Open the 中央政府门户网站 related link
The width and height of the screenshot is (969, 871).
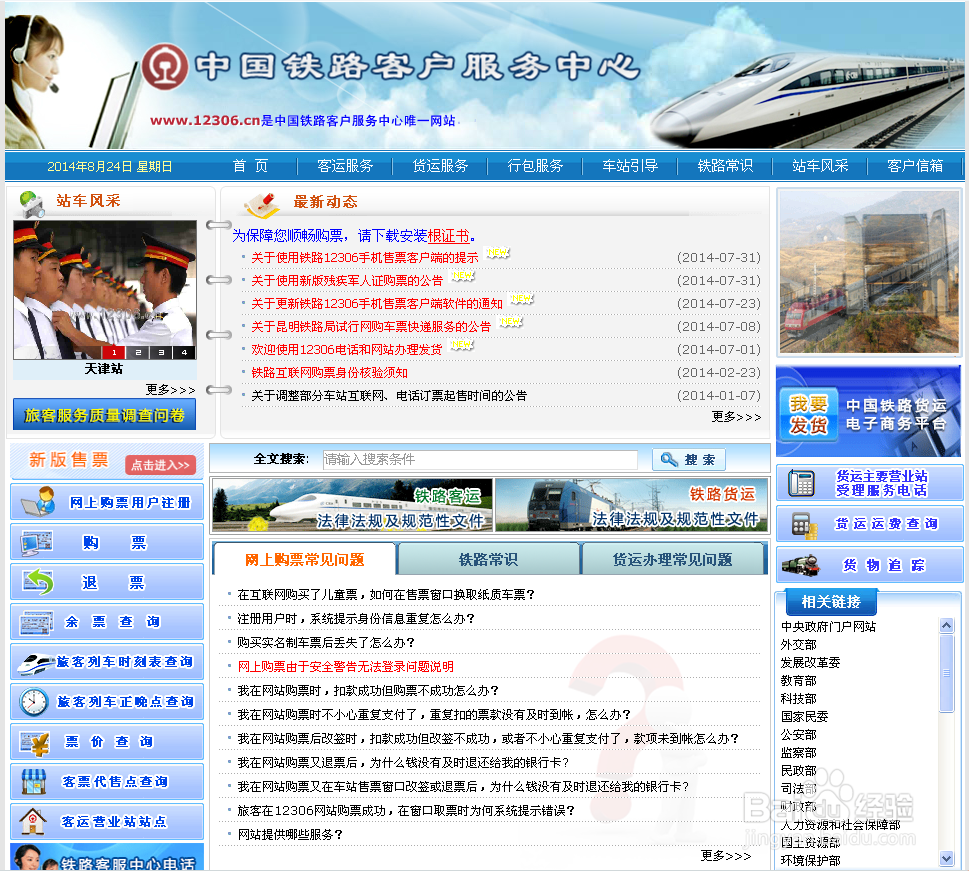[828, 626]
